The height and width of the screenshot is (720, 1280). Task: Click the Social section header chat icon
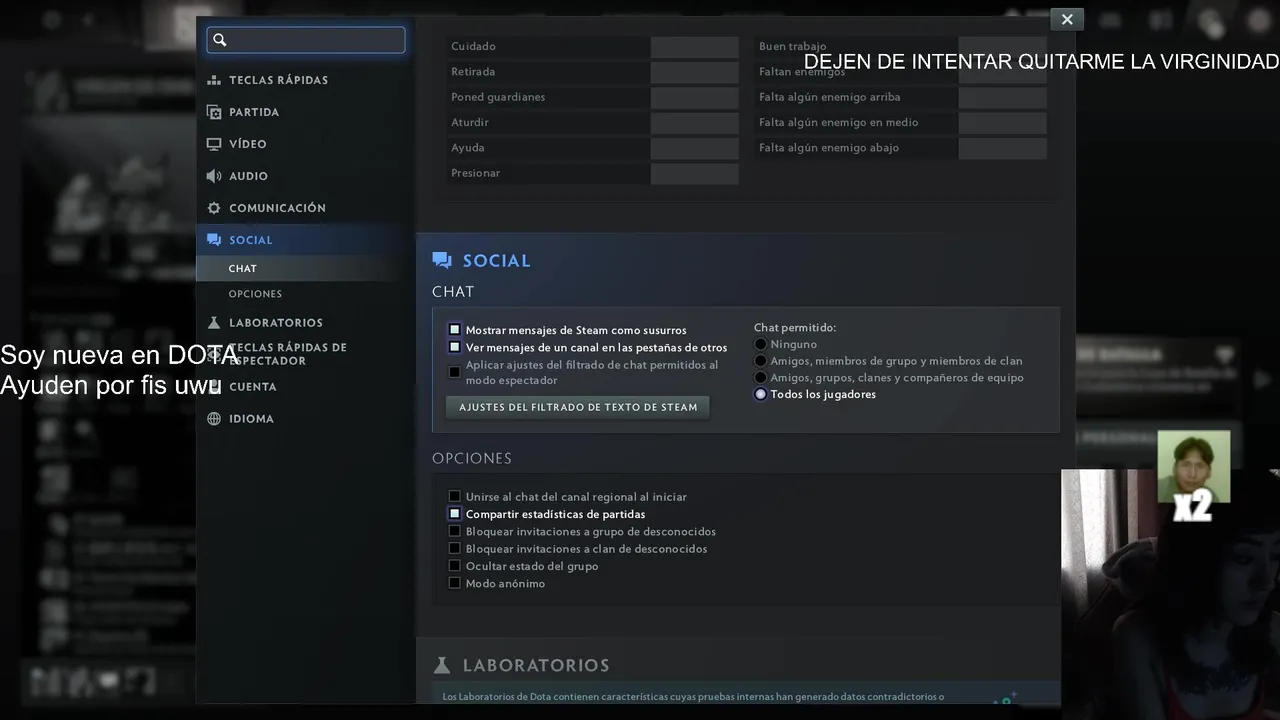[x=442, y=261]
